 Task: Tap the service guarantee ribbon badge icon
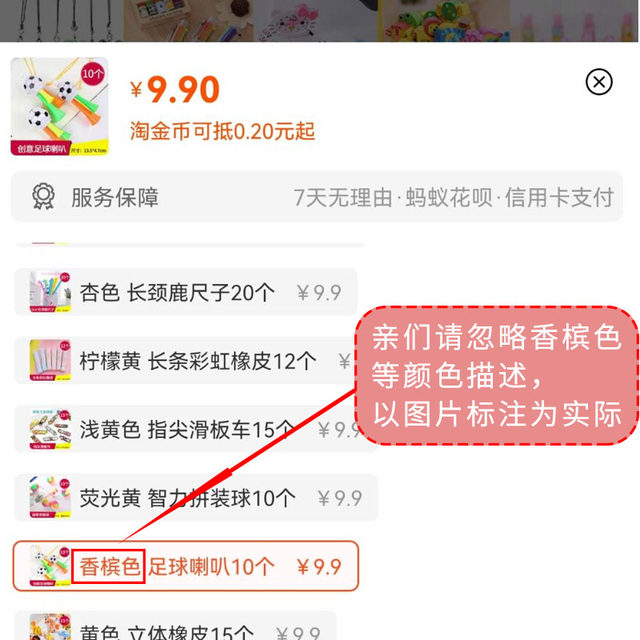coord(43,196)
